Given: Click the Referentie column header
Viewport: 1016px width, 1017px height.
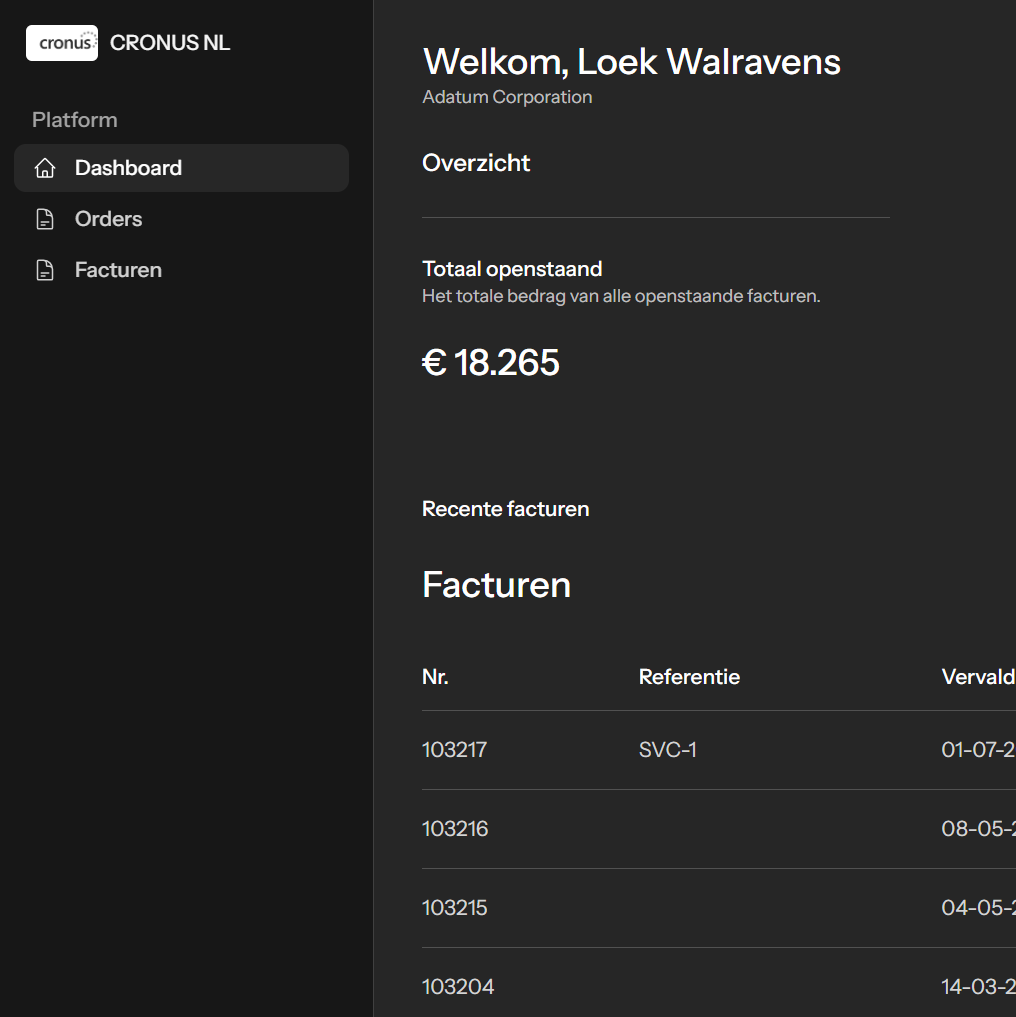Looking at the screenshot, I should click(689, 676).
